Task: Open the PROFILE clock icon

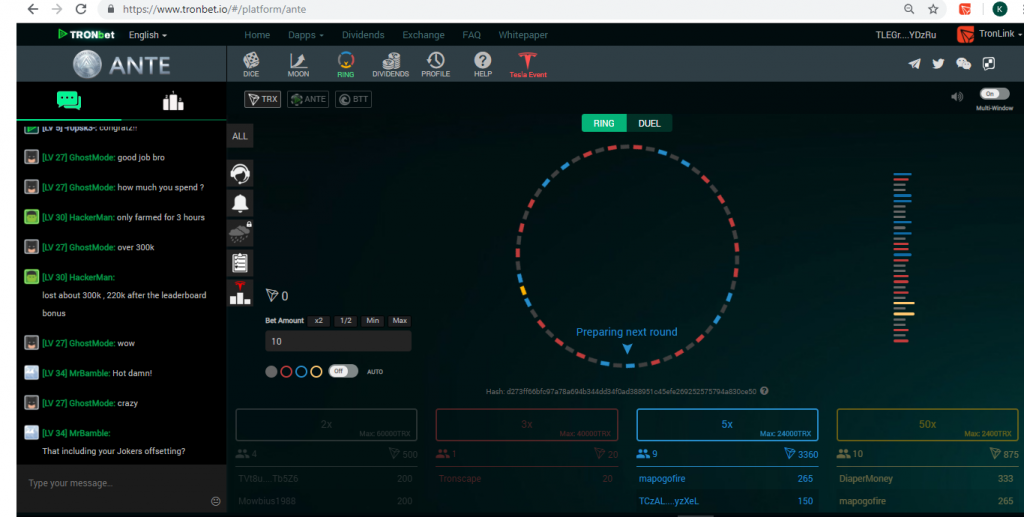Action: coord(436,65)
